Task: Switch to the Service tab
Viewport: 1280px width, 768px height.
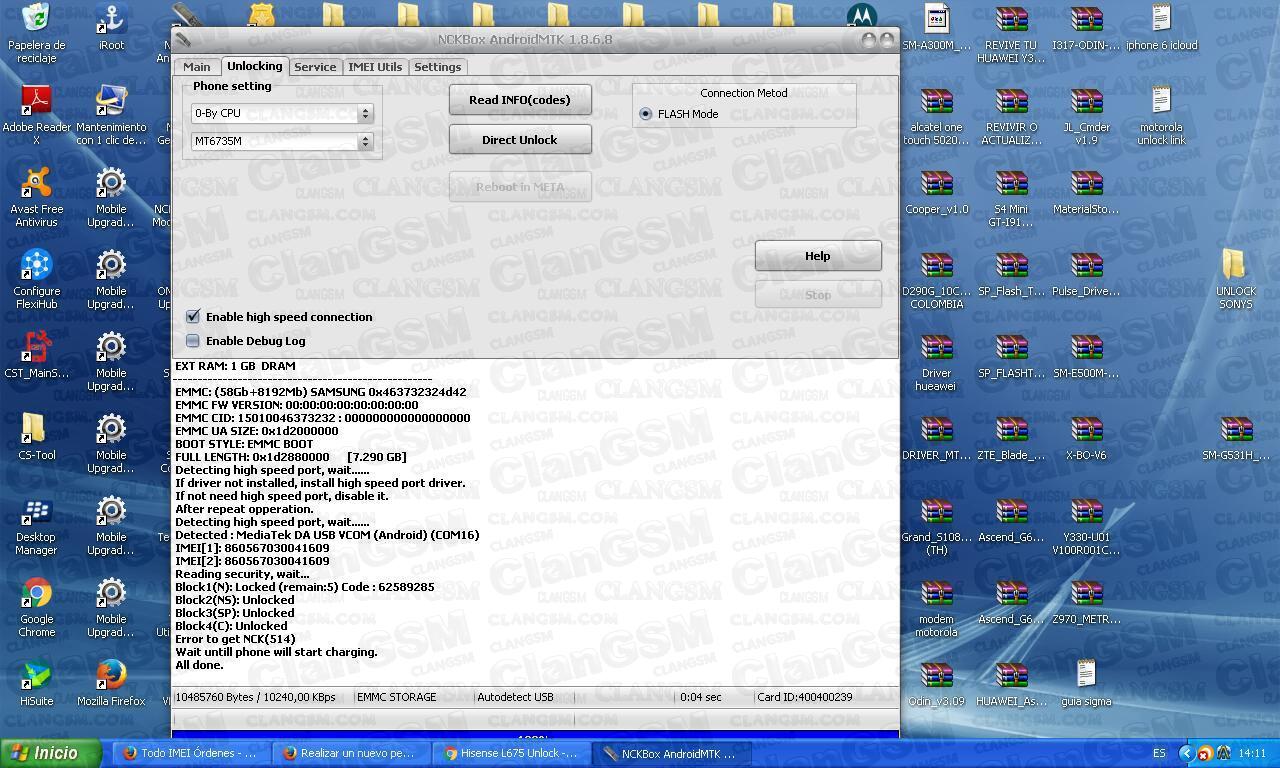Action: point(315,67)
